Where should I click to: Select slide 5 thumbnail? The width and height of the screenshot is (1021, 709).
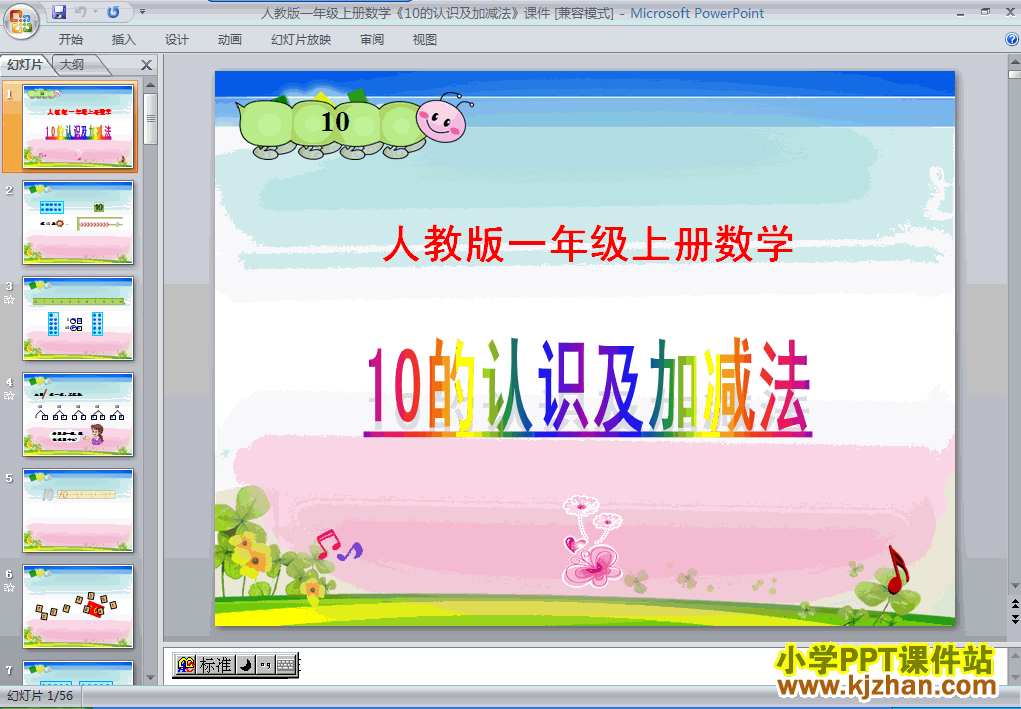point(77,510)
